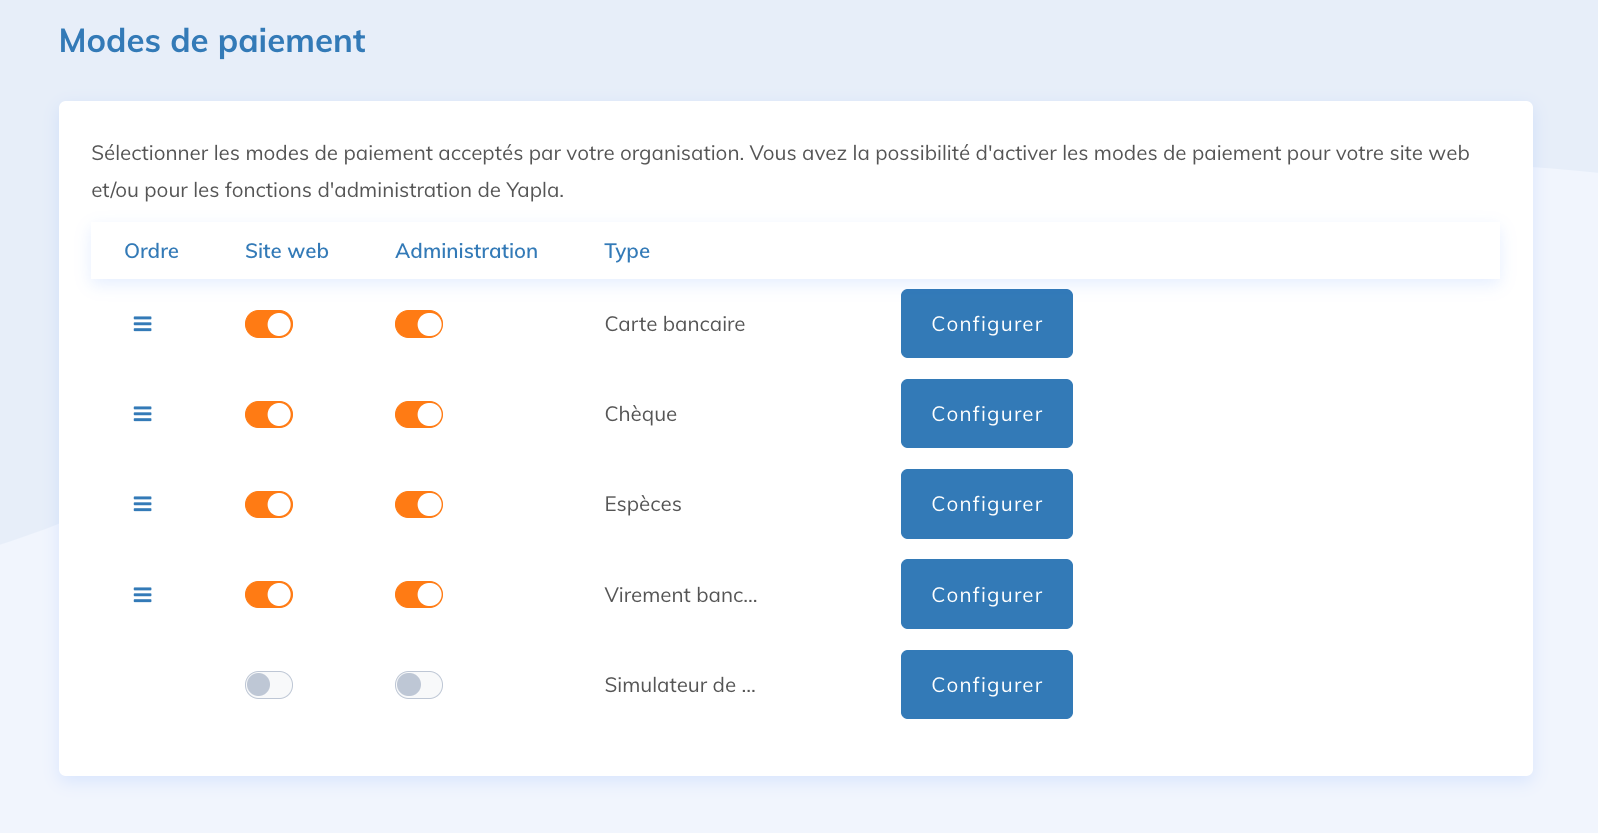
Task: Click the reorder handle for Espèces
Action: pyautogui.click(x=143, y=504)
